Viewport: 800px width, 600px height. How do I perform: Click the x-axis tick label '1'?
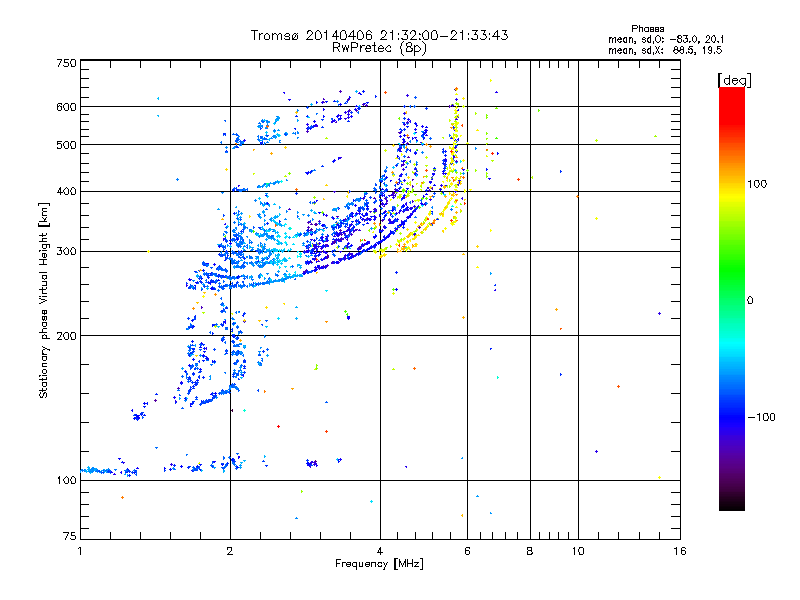click(80, 551)
